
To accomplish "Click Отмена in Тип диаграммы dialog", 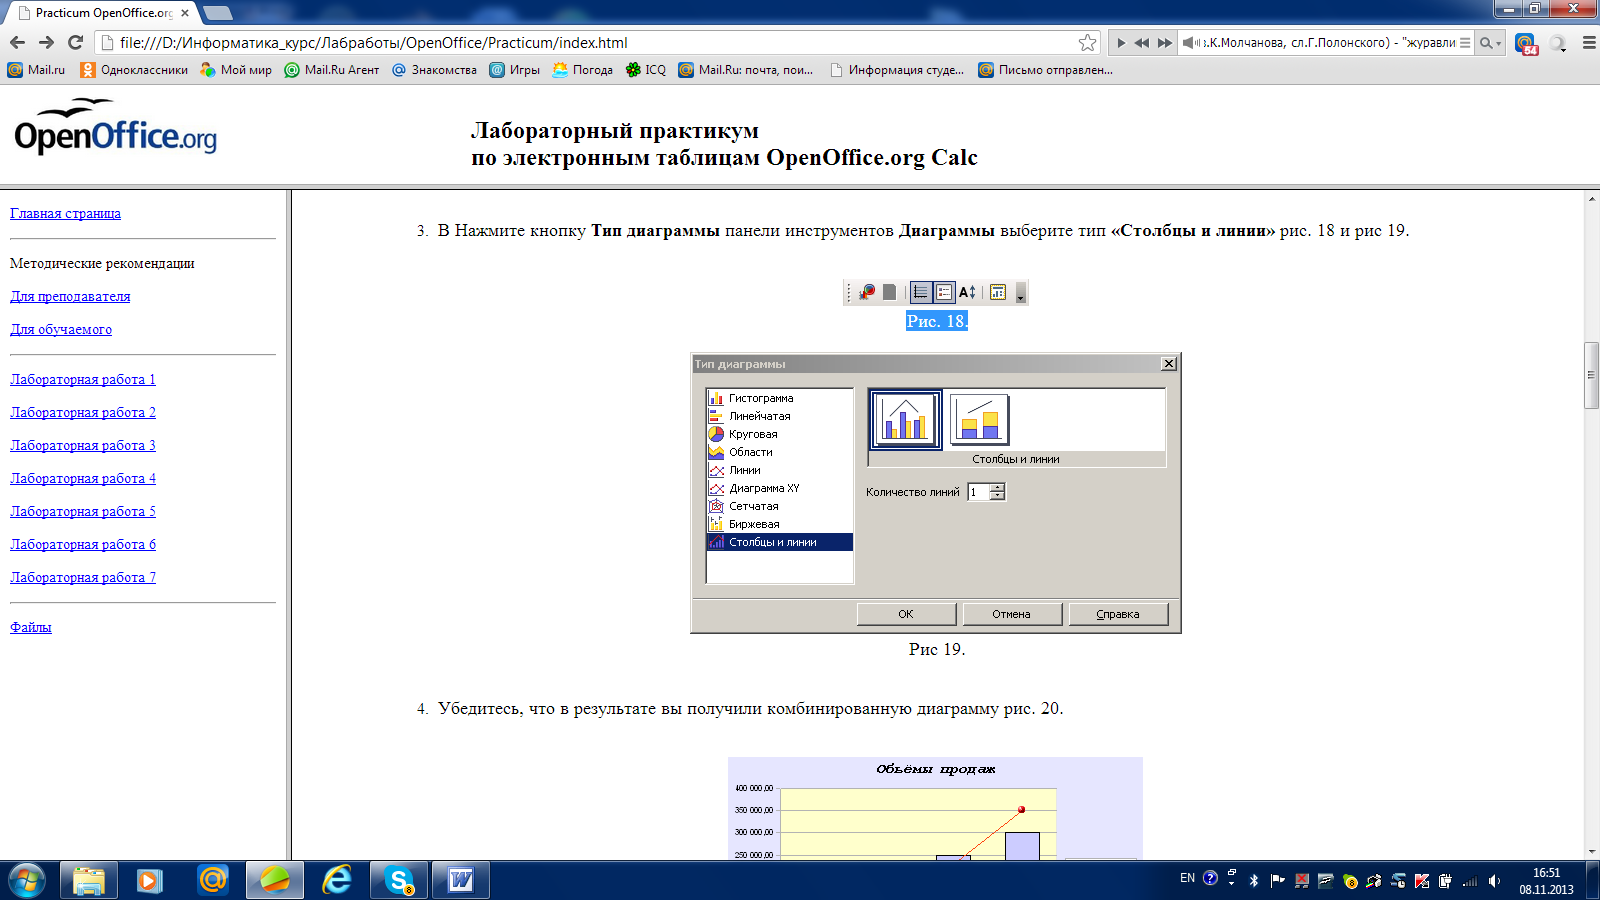I will coord(1011,614).
